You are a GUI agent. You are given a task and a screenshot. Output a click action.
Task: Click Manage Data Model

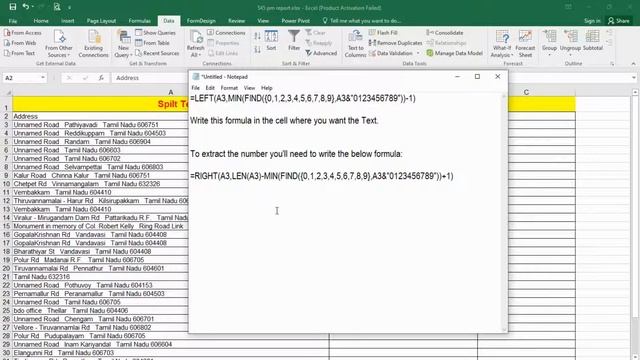point(454,53)
